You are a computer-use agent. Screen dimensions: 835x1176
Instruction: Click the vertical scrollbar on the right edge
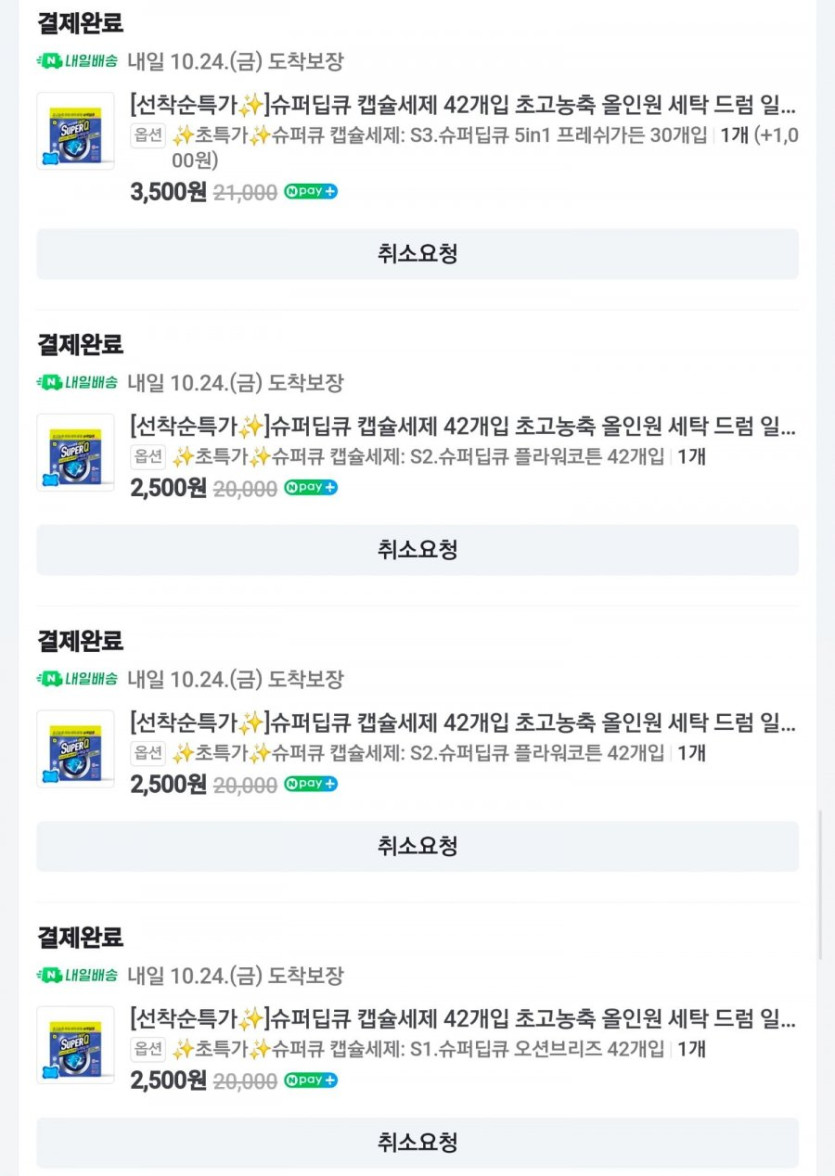click(822, 885)
